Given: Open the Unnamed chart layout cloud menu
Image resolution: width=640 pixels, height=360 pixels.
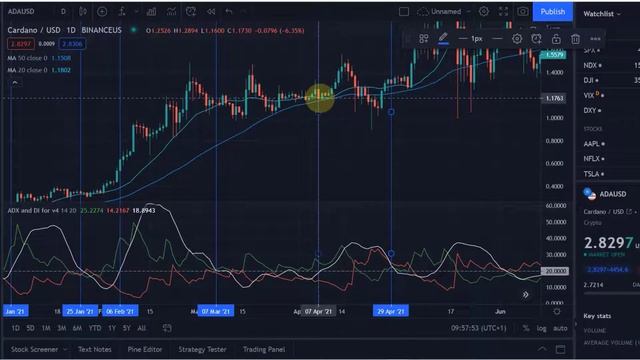Looking at the screenshot, I should (444, 11).
